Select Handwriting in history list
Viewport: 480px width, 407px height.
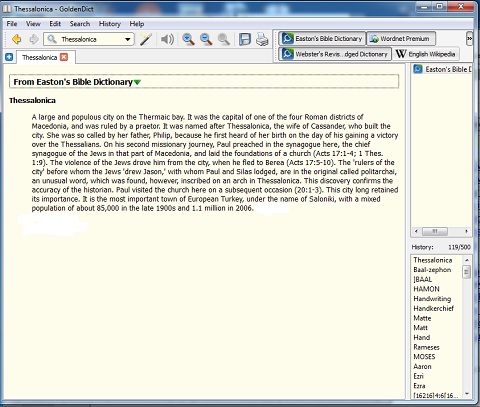coord(432,299)
